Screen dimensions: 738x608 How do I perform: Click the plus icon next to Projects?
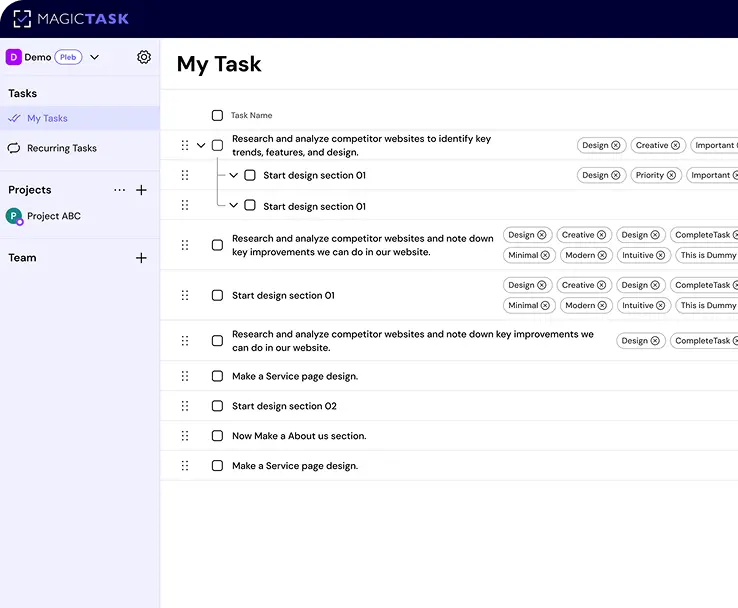click(141, 190)
